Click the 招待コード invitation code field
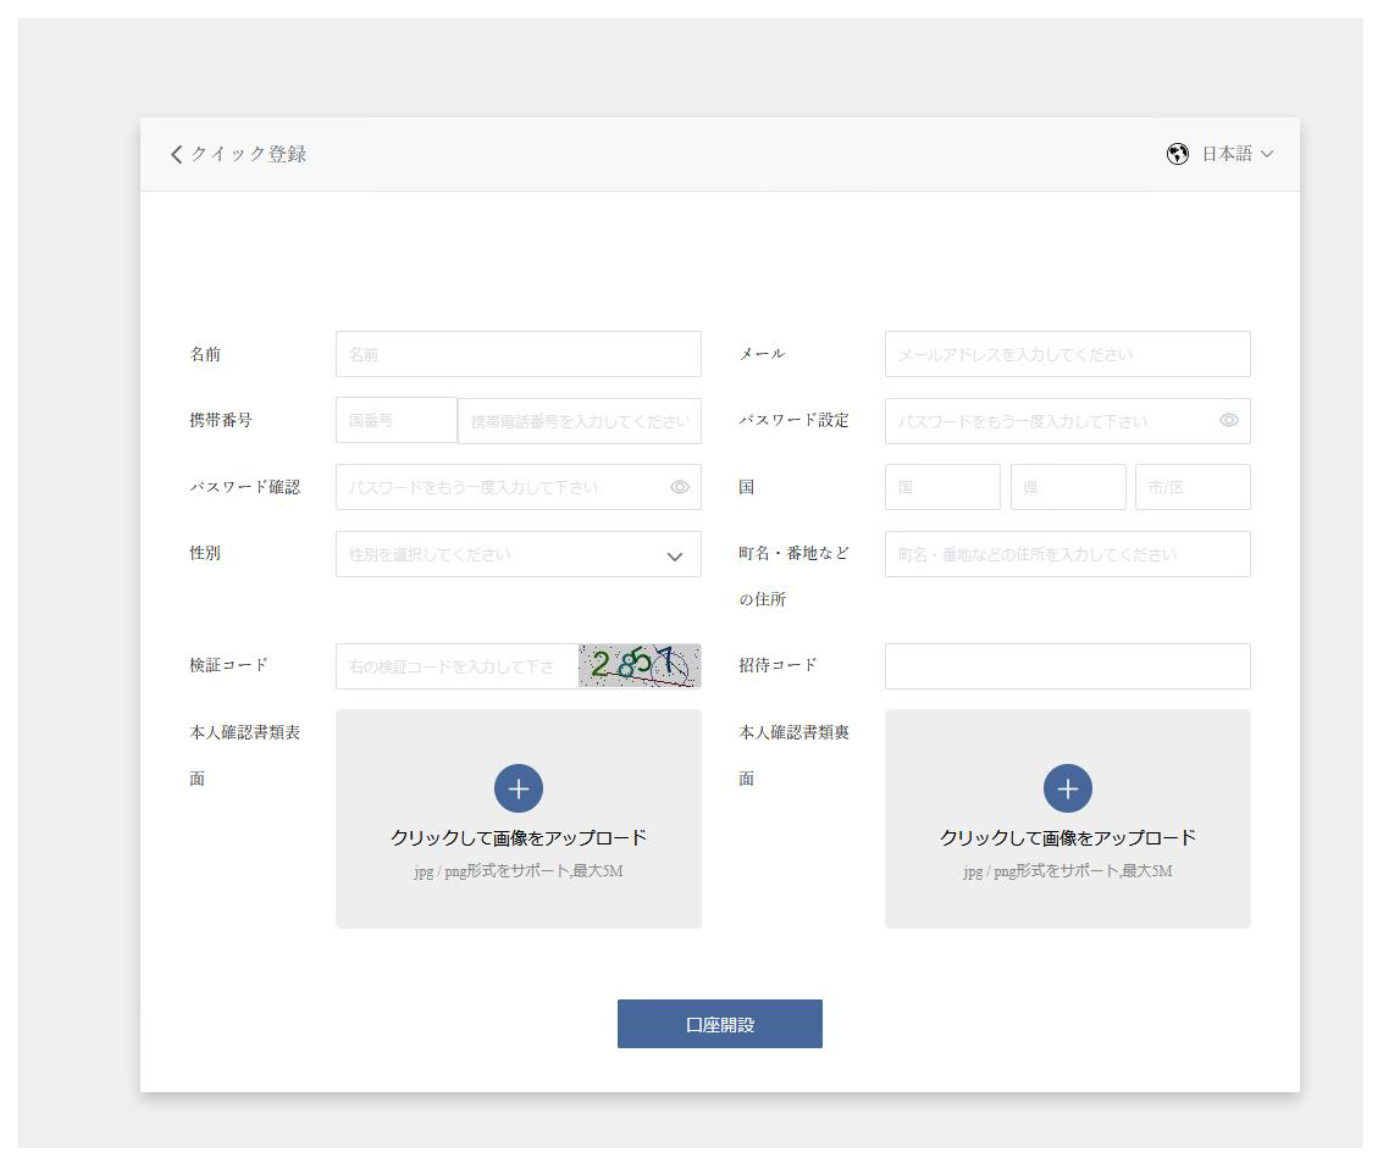This screenshot has width=1377, height=1159. pyautogui.click(x=1067, y=666)
